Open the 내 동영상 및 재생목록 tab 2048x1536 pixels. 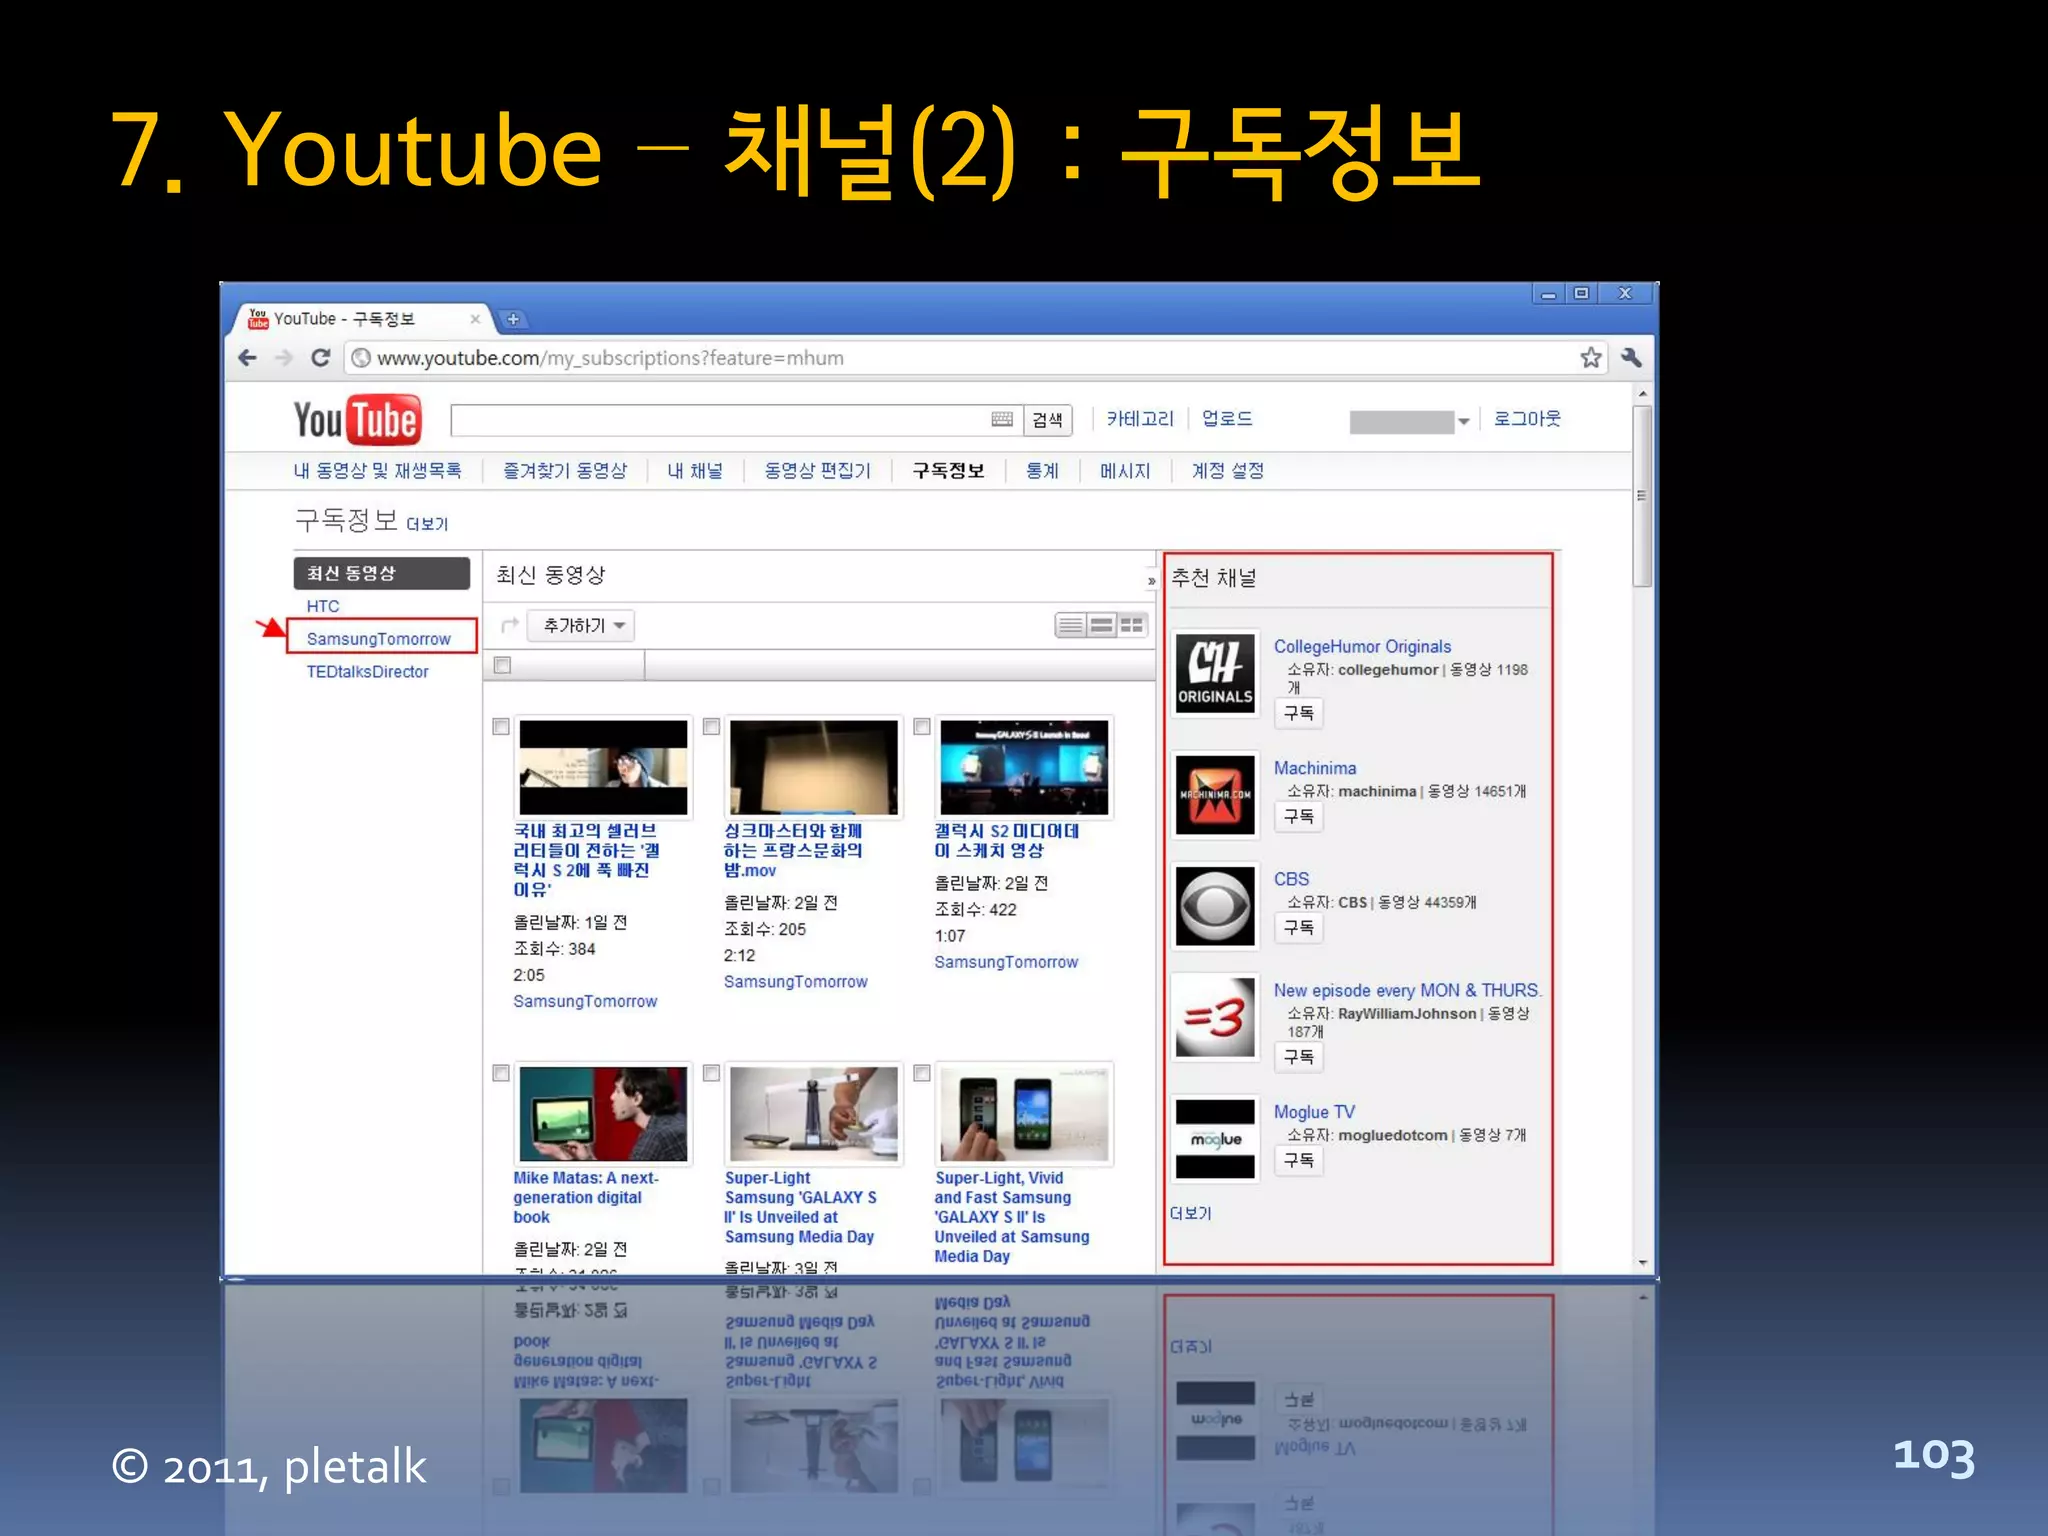click(377, 470)
